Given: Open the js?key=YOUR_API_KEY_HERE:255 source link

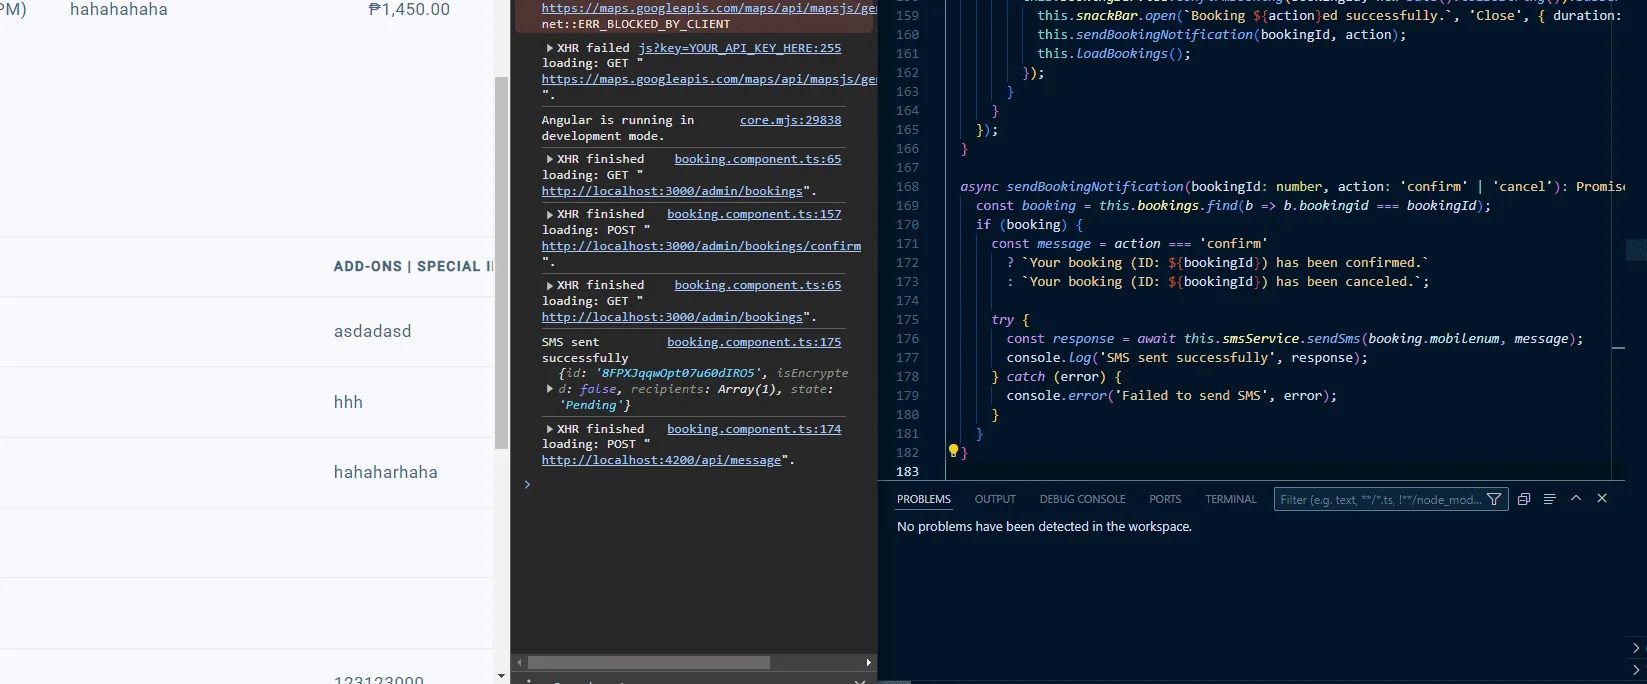Looking at the screenshot, I should [x=740, y=48].
